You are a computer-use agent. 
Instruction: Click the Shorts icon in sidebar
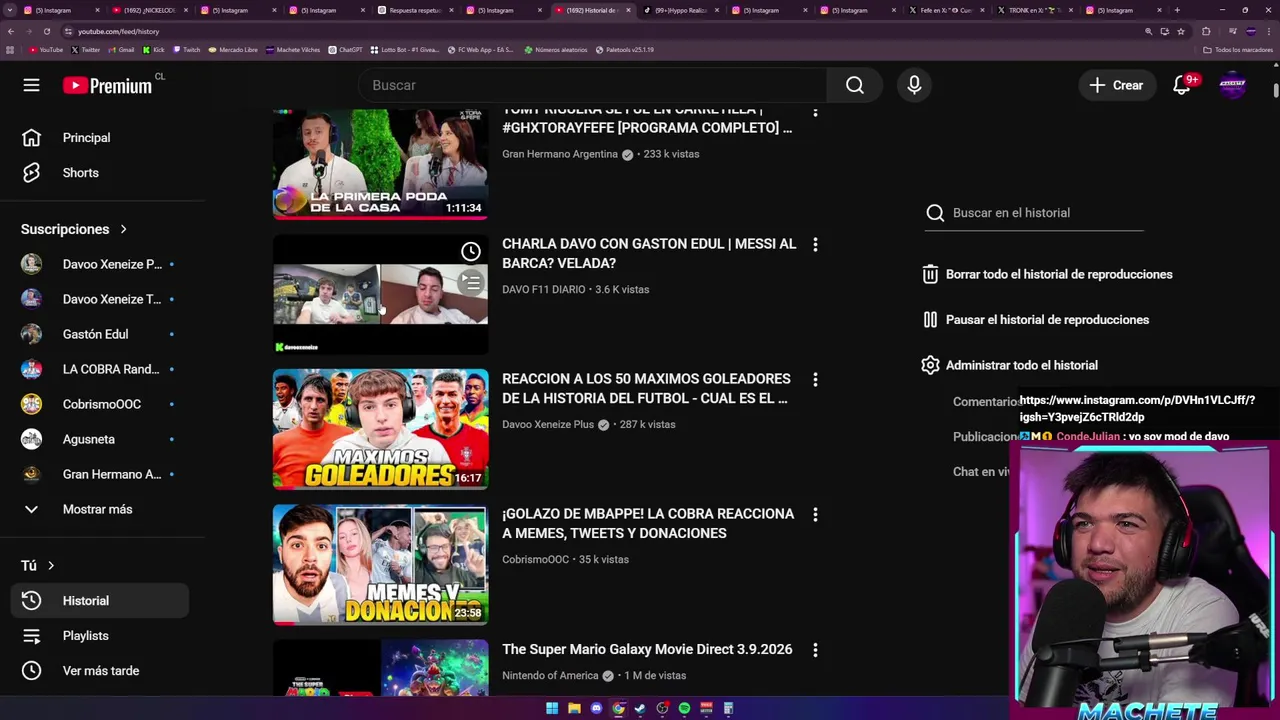[x=31, y=172]
